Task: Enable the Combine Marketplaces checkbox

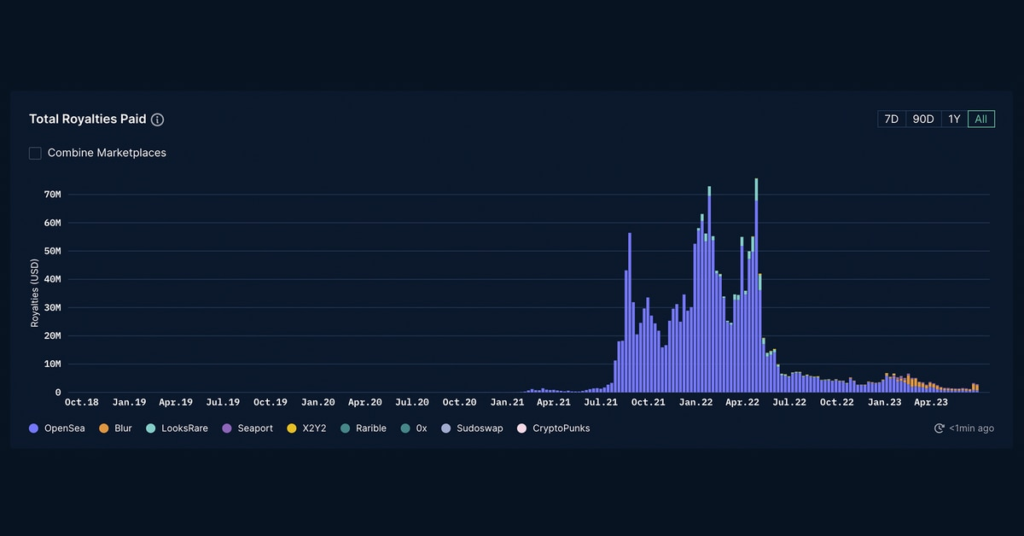Action: click(35, 153)
